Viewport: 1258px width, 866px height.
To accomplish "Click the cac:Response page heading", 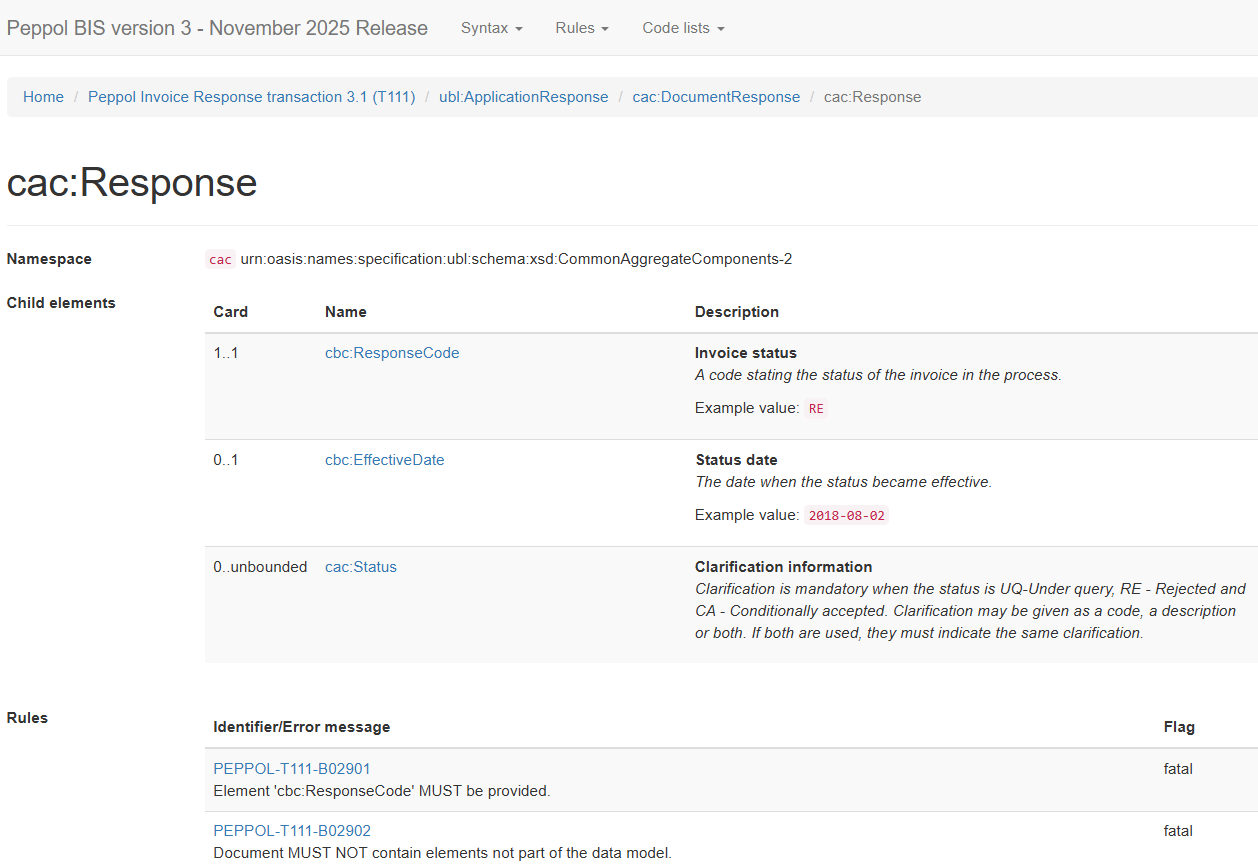I will (x=132, y=183).
